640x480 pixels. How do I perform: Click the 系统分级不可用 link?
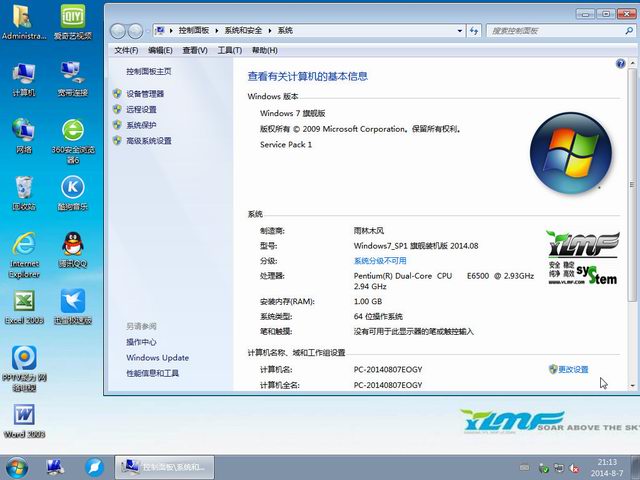click(x=380, y=261)
